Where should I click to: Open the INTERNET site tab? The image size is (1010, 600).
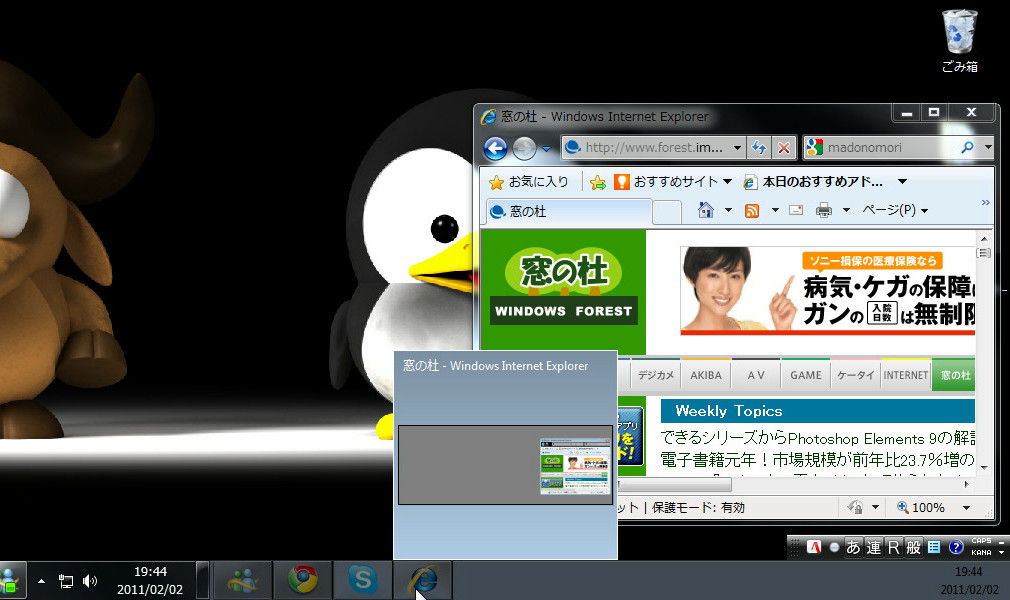pos(906,374)
